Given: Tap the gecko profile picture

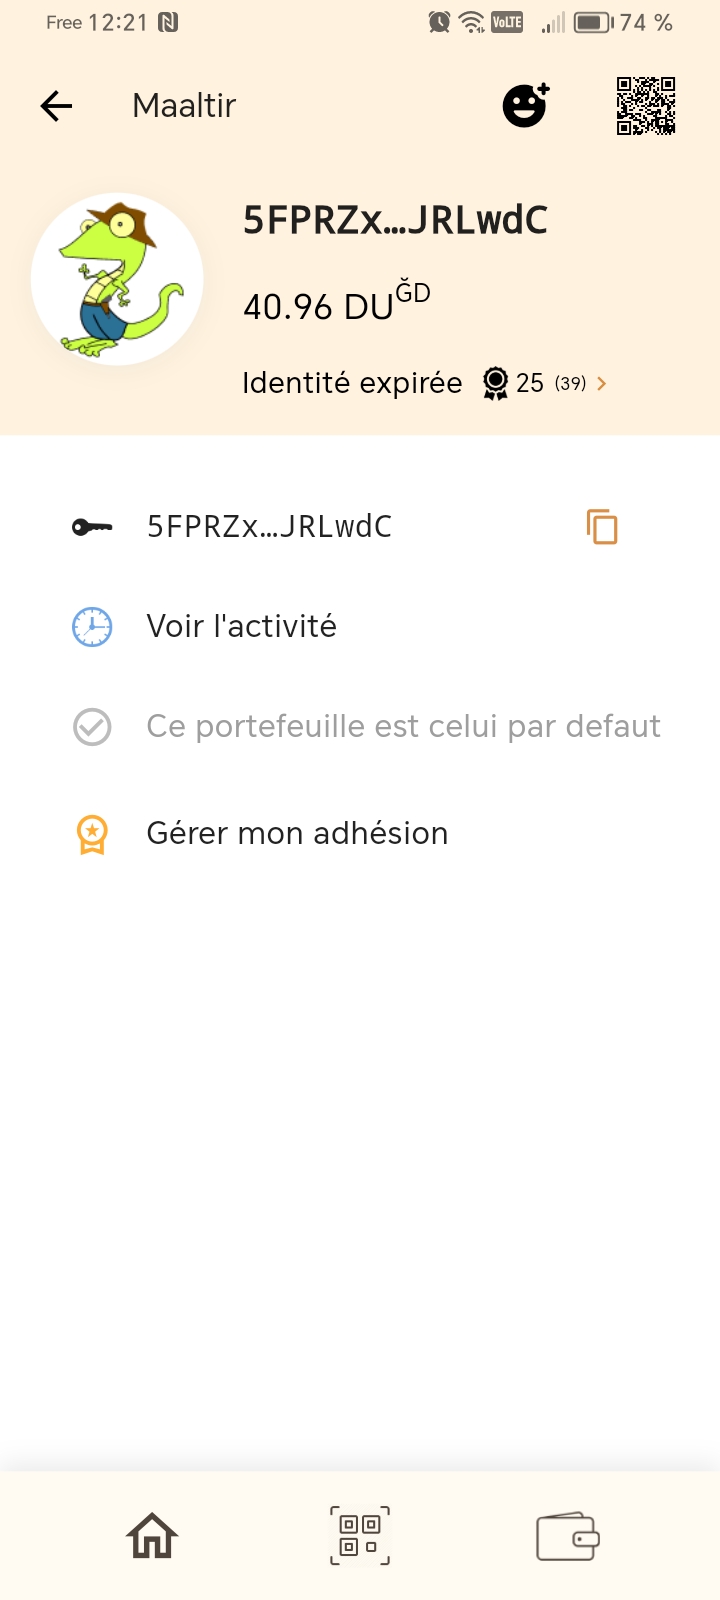Looking at the screenshot, I should pyautogui.click(x=117, y=280).
